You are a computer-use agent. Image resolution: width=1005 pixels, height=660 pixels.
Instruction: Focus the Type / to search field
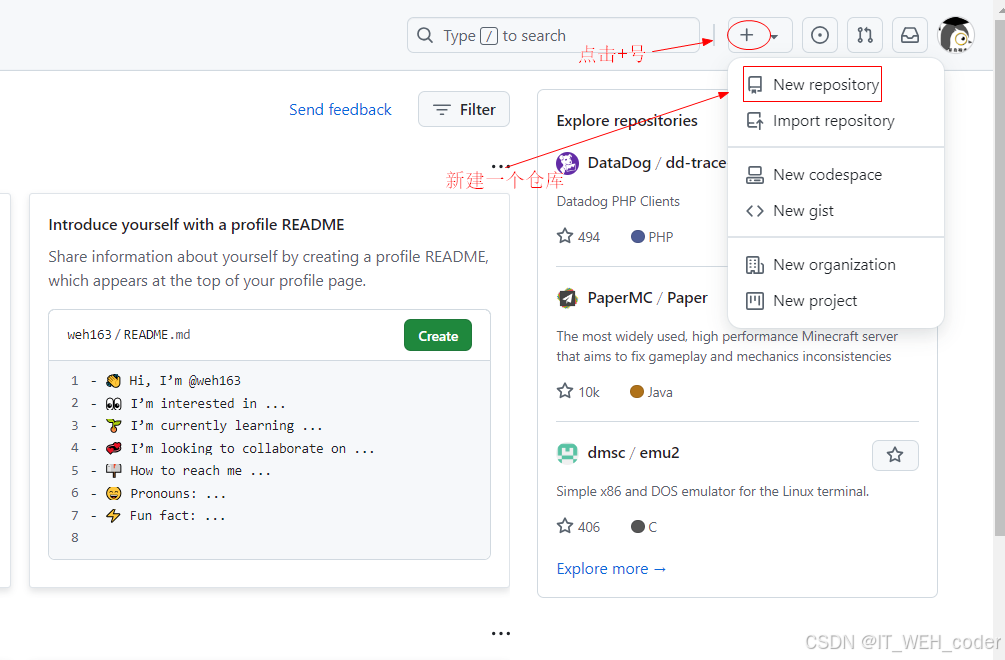[553, 35]
